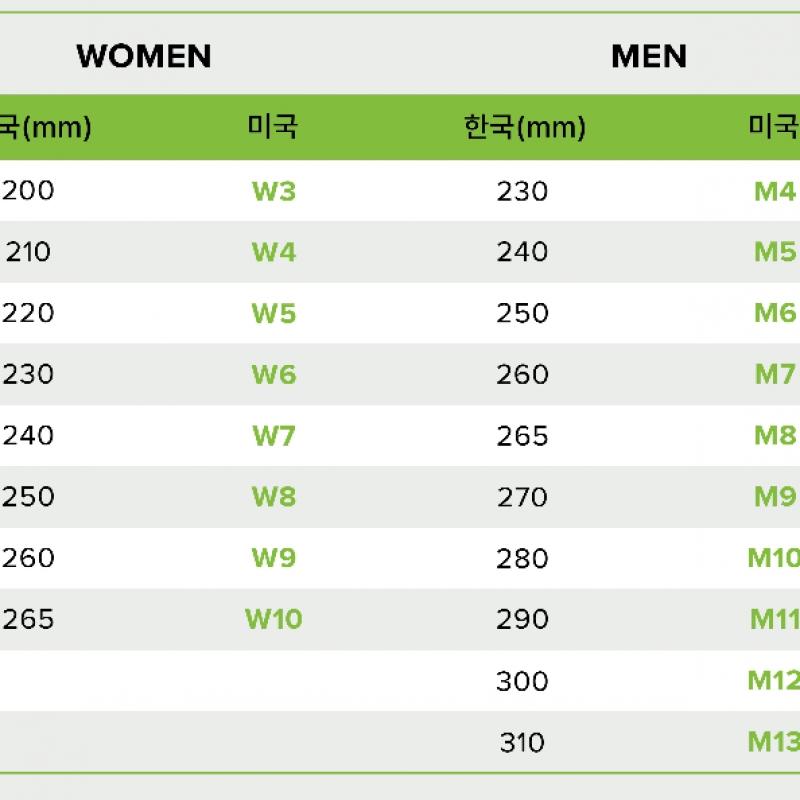Select the men's 한국(mm) column header
Viewport: 800px width, 800px height.
[x=525, y=127]
